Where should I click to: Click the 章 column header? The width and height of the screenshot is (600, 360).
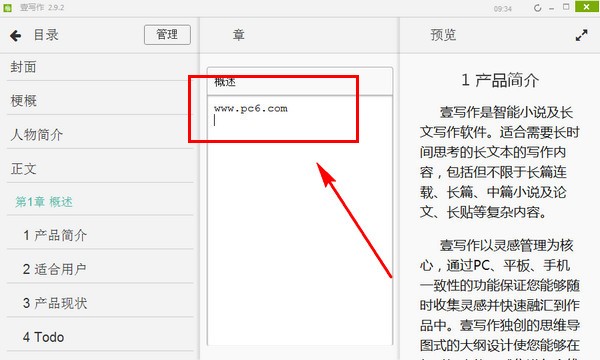239,35
